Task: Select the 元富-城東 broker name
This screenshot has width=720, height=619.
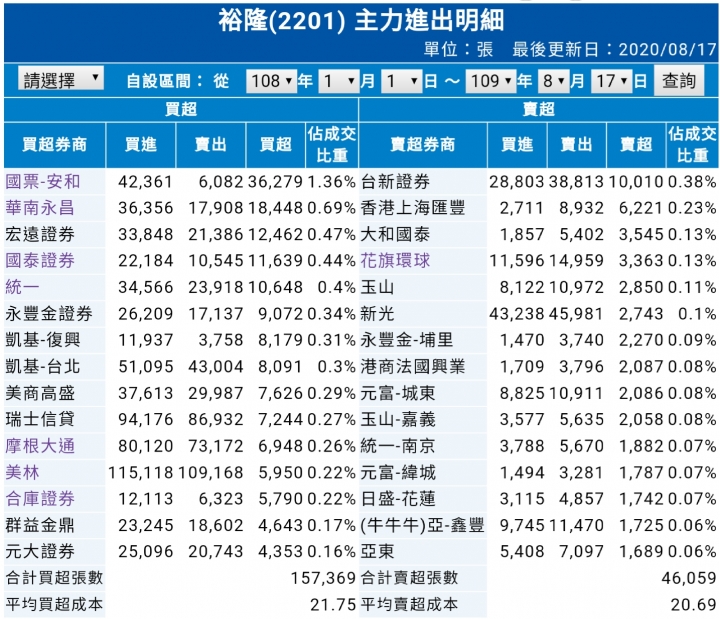Action: pyautogui.click(x=398, y=393)
